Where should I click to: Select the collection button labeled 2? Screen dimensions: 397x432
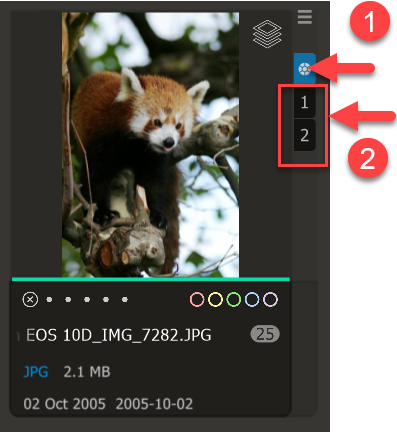coord(305,135)
